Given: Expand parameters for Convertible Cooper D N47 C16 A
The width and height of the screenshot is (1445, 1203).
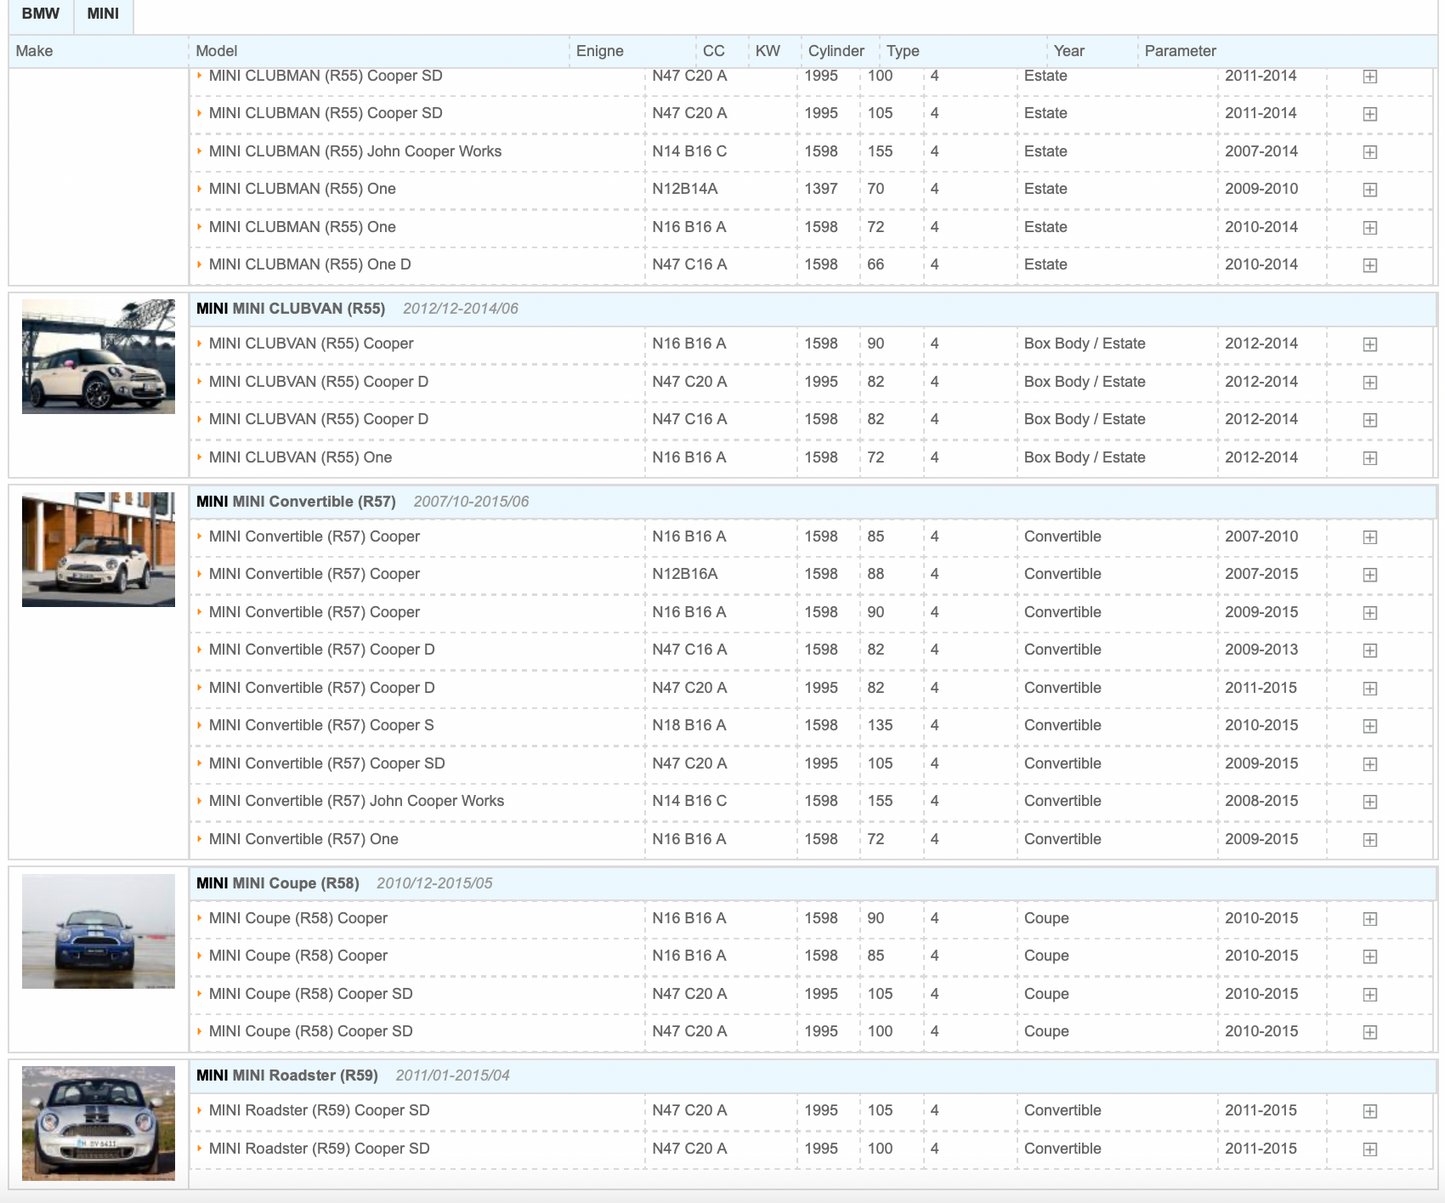Looking at the screenshot, I should (1370, 650).
